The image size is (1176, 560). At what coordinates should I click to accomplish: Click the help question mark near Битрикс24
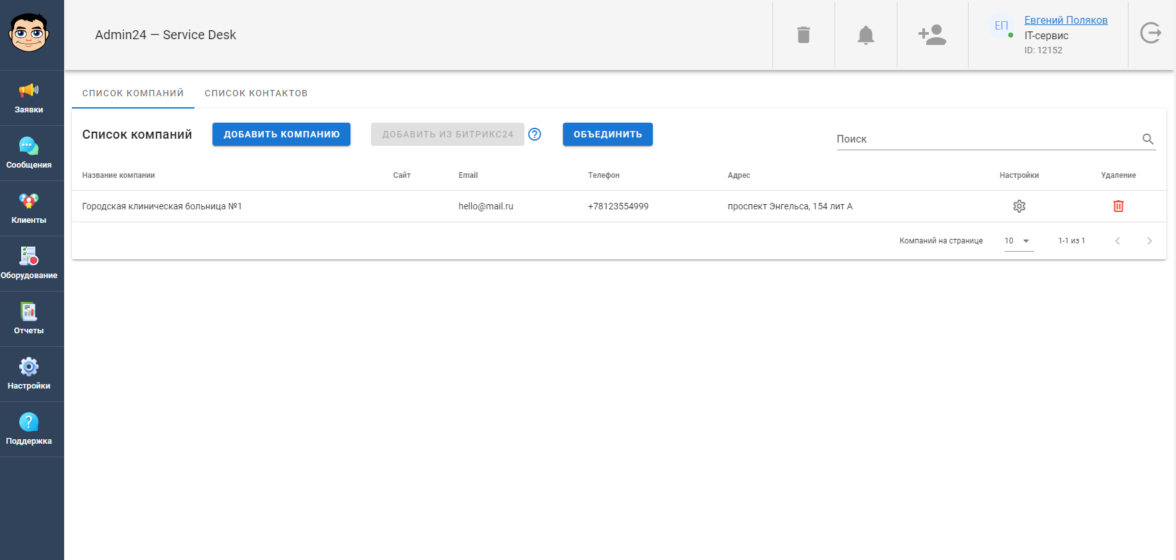point(535,135)
